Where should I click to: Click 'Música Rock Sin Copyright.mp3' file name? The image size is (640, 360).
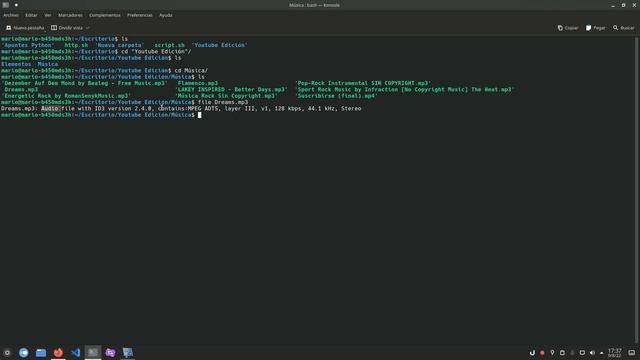pos(226,96)
